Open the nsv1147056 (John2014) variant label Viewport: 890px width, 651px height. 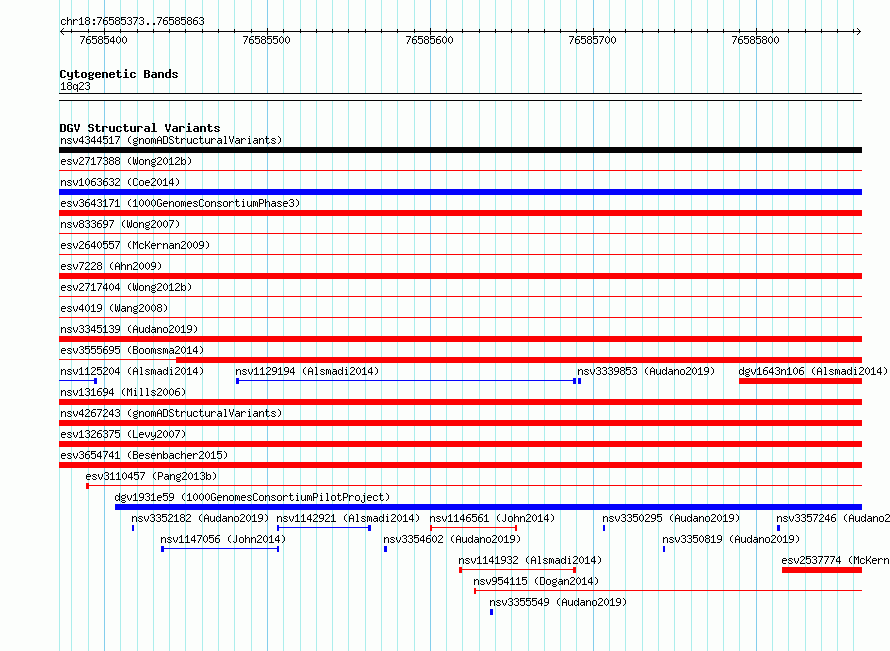(222, 539)
